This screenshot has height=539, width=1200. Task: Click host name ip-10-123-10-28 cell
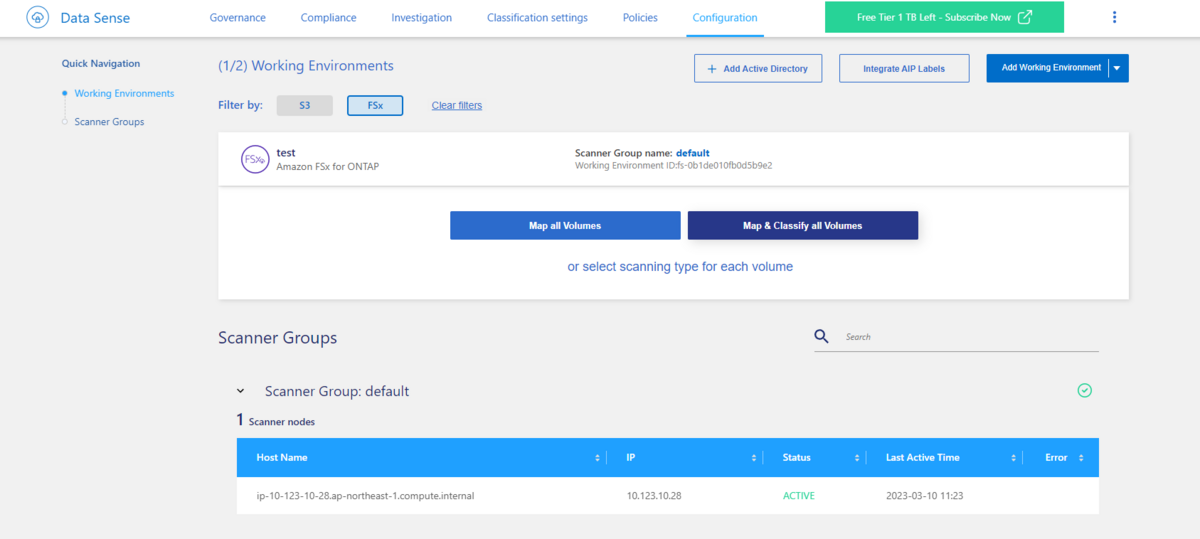365,496
